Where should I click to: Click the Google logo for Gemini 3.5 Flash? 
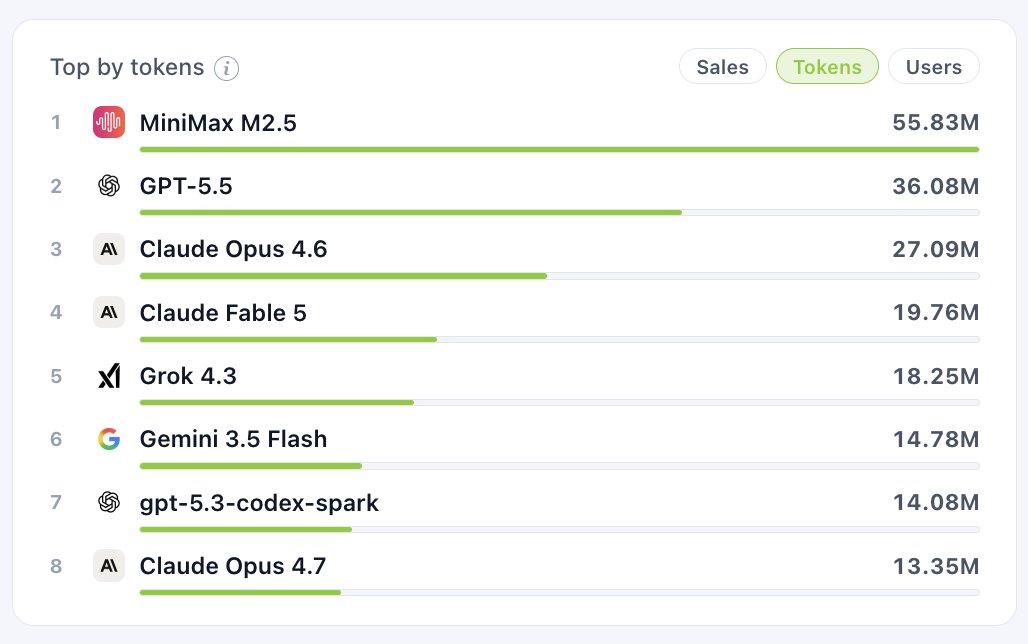pos(109,439)
